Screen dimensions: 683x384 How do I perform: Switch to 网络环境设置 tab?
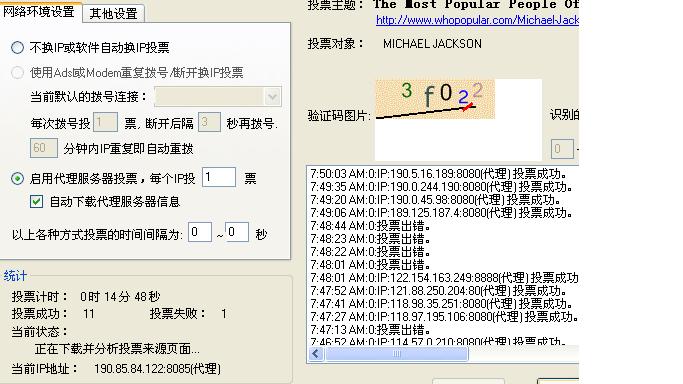(39, 11)
